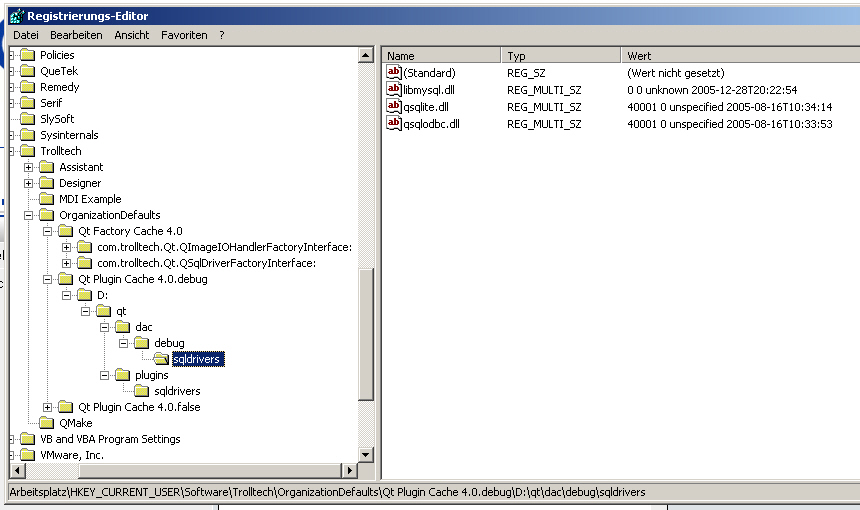Click the dac folder icon
This screenshot has height=510, width=860.
pos(123,327)
